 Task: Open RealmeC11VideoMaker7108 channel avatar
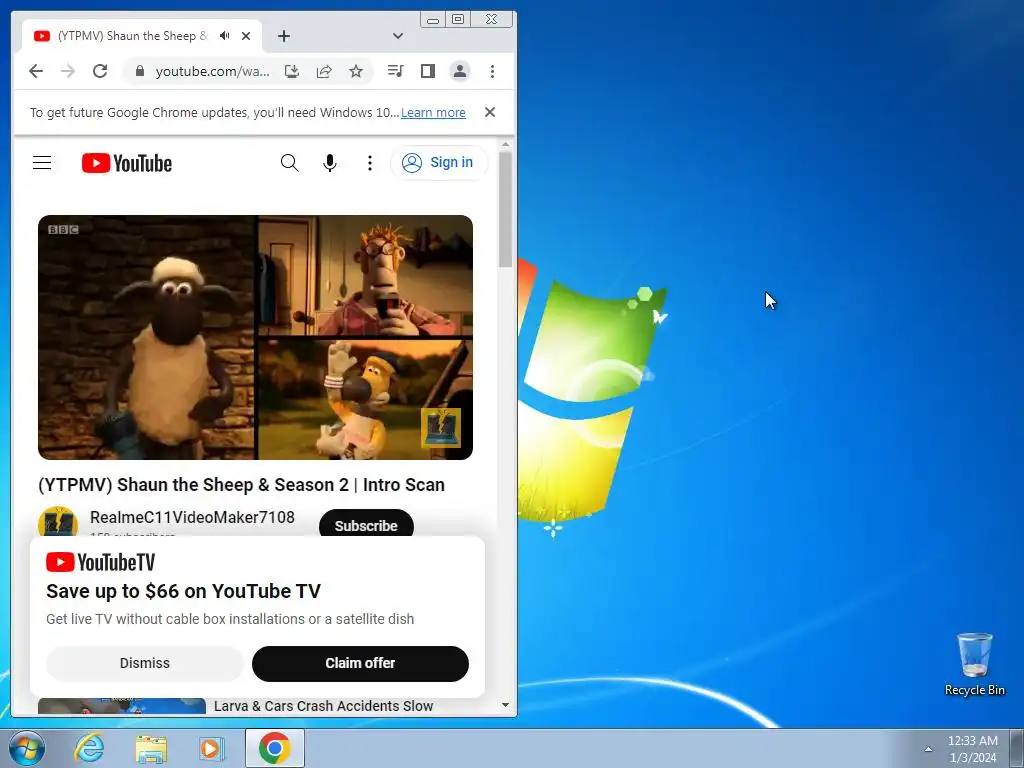(x=57, y=522)
